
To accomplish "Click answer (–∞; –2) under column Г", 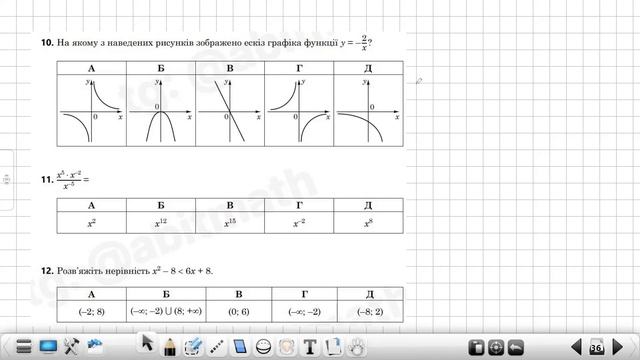I will tap(304, 312).
